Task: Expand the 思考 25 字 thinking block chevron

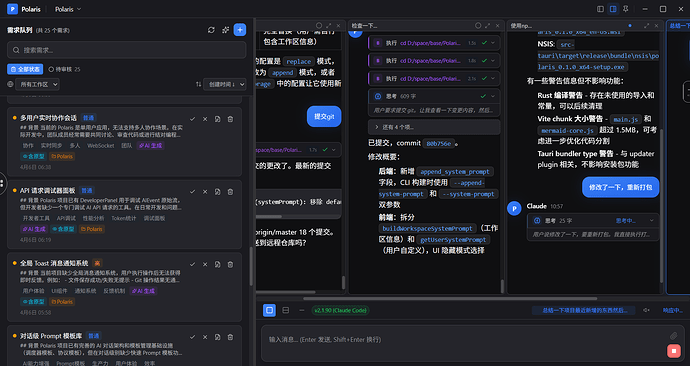Action: click(x=652, y=221)
